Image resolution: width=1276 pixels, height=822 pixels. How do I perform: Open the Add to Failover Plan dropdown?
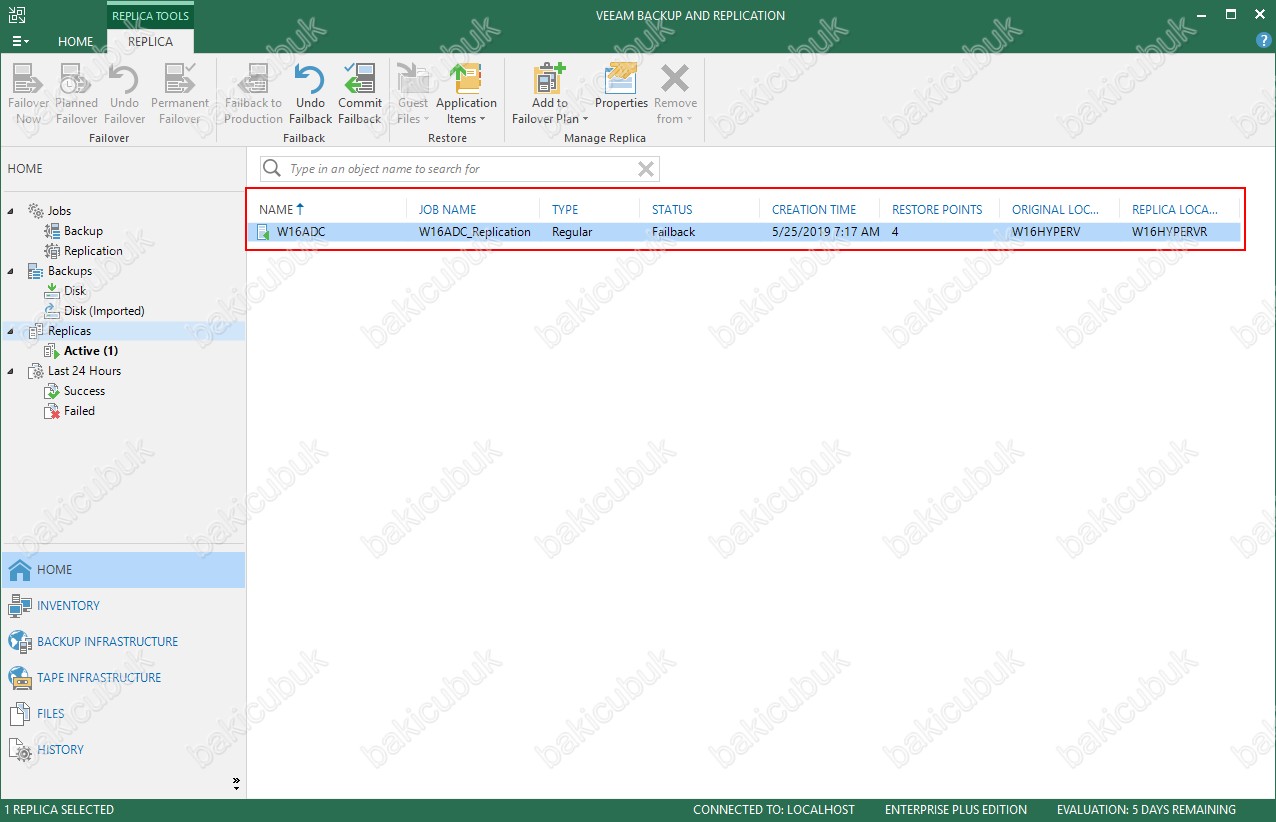click(550, 95)
